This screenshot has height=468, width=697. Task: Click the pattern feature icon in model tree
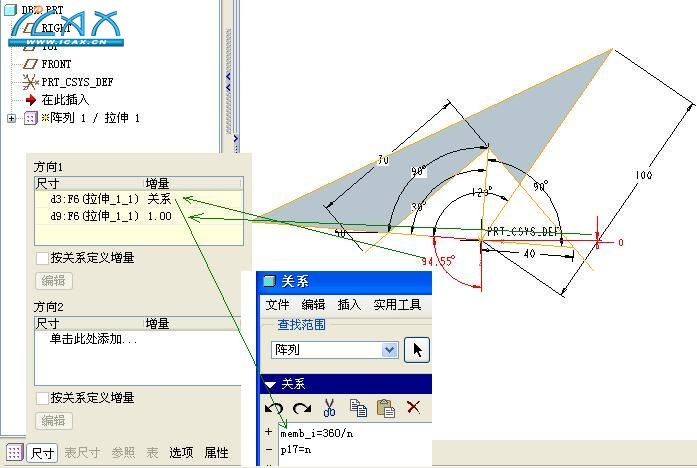tap(30, 118)
